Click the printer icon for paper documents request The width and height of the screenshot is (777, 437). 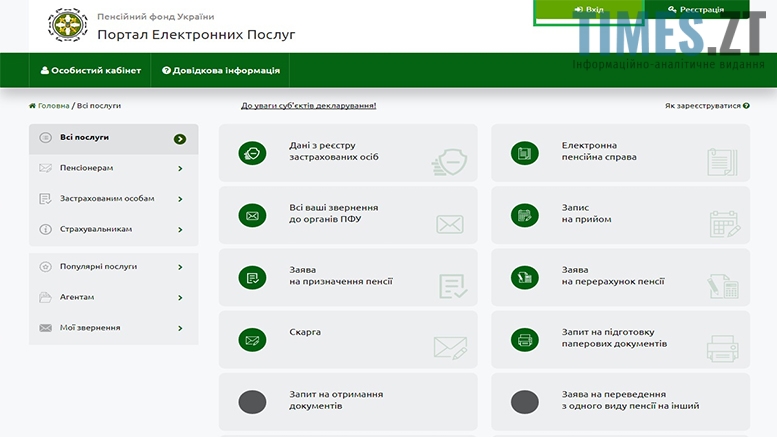point(524,339)
